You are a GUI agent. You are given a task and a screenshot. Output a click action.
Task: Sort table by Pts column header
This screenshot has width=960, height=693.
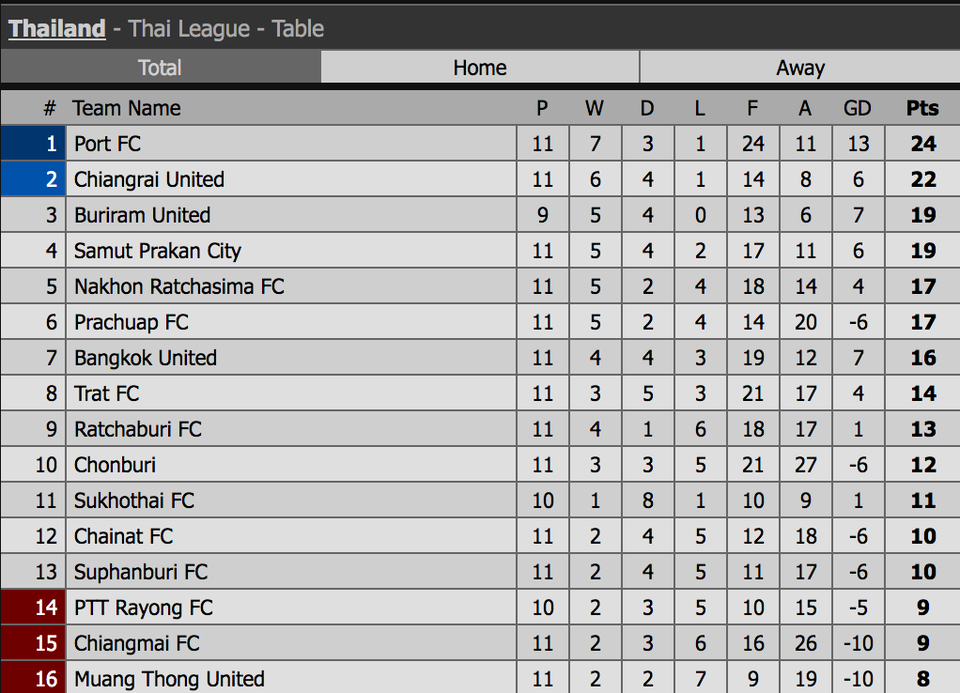pos(922,108)
